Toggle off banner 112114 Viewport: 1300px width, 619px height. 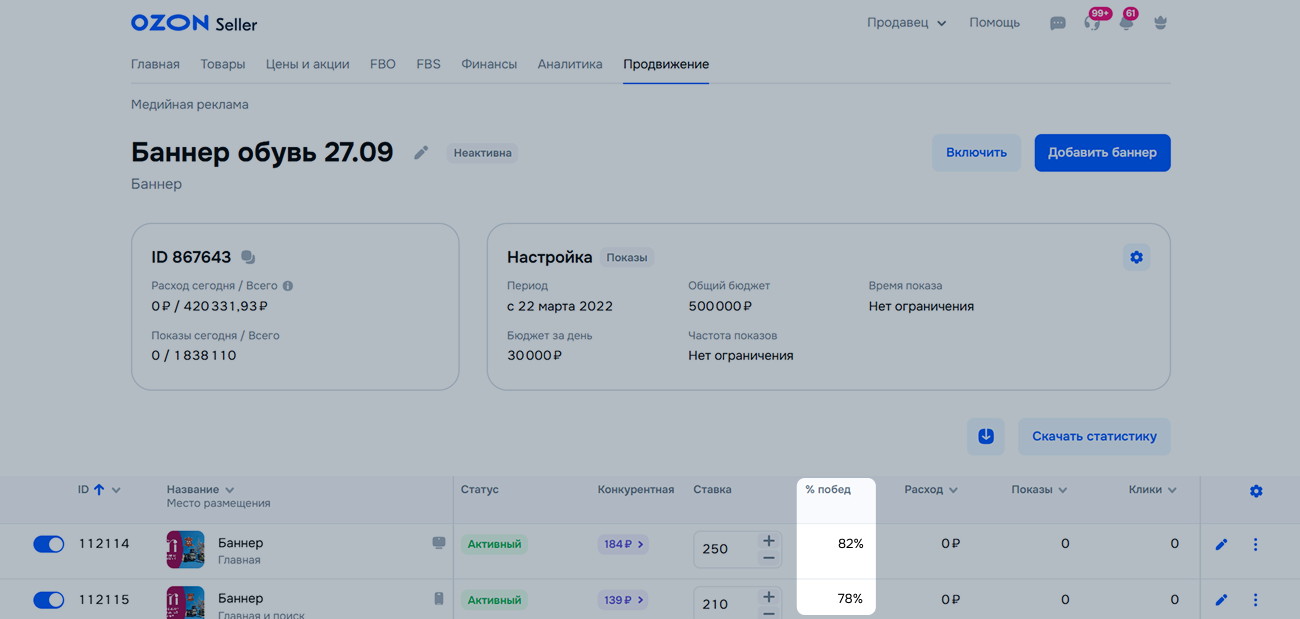click(48, 544)
